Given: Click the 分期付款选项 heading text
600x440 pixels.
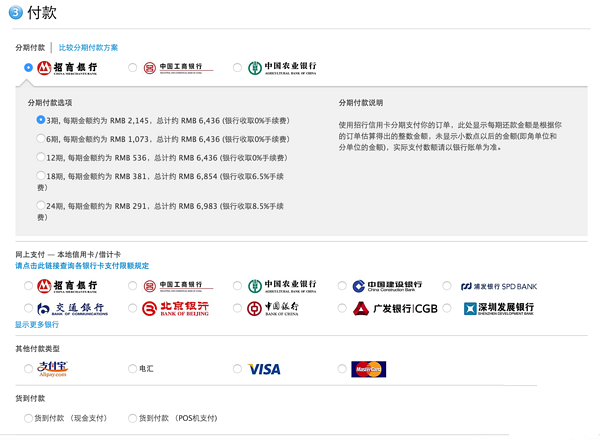Looking at the screenshot, I should pos(50,103).
